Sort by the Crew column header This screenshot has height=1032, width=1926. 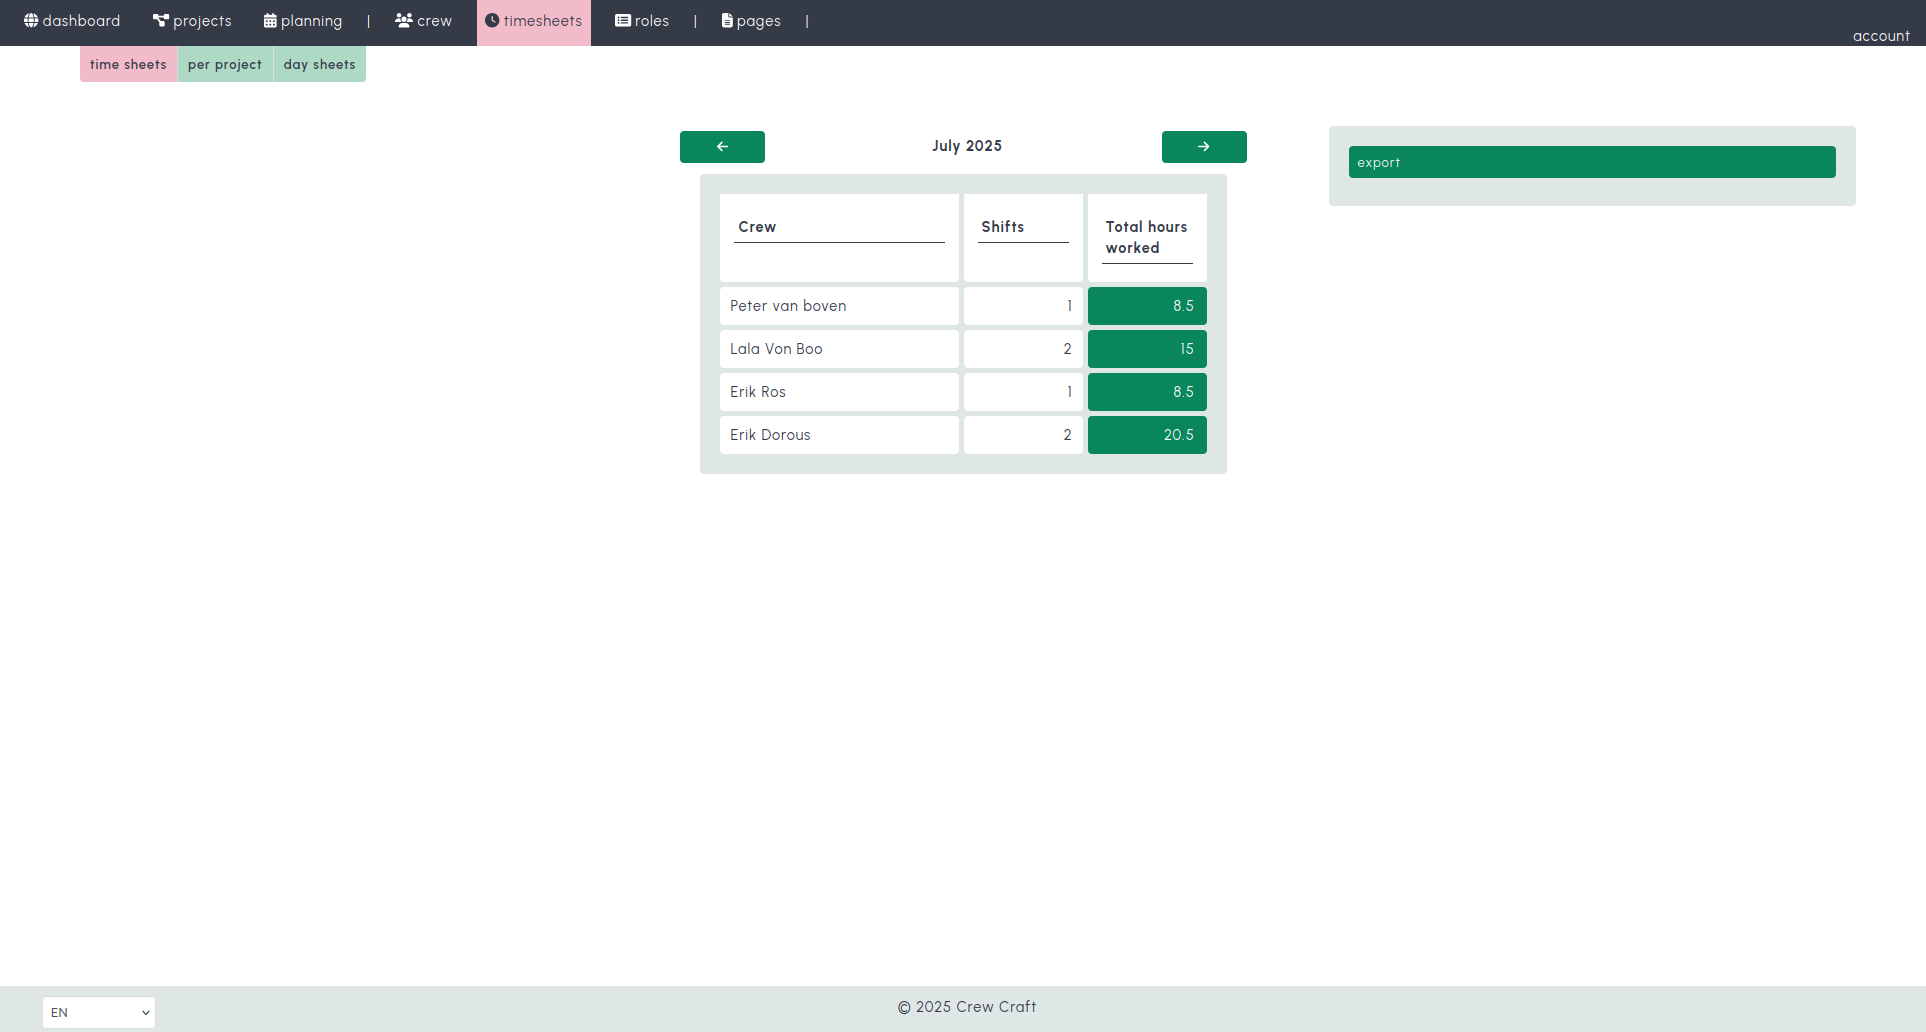[x=757, y=227]
